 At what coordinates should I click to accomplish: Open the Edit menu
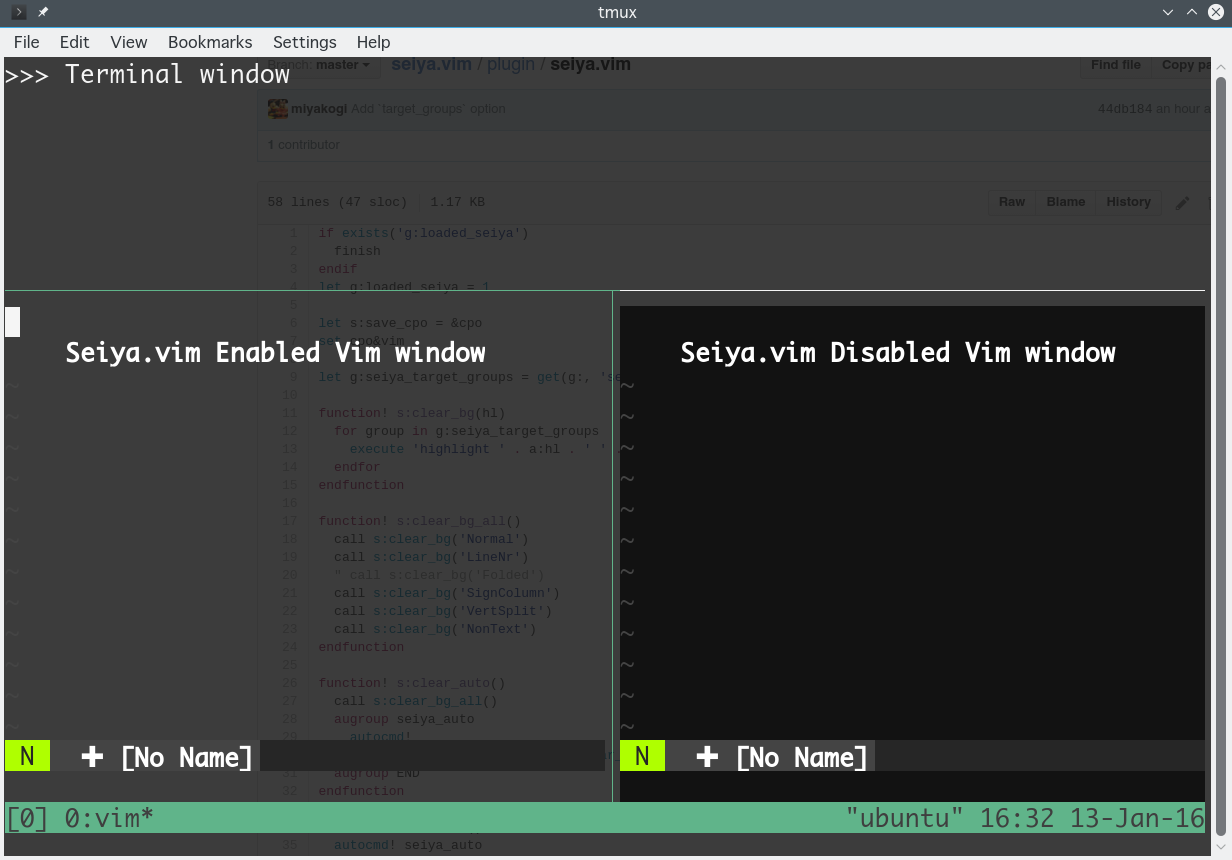pos(74,42)
